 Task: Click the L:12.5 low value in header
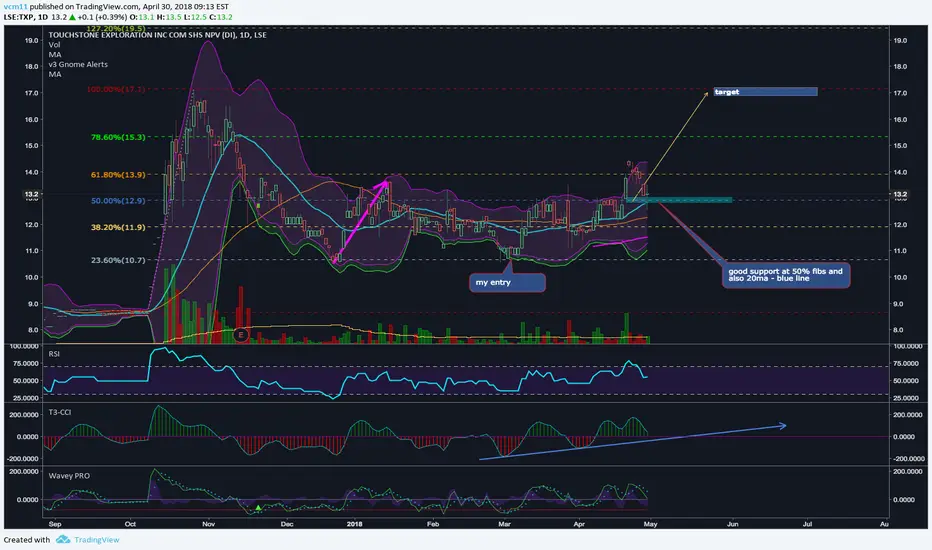(x=194, y=17)
